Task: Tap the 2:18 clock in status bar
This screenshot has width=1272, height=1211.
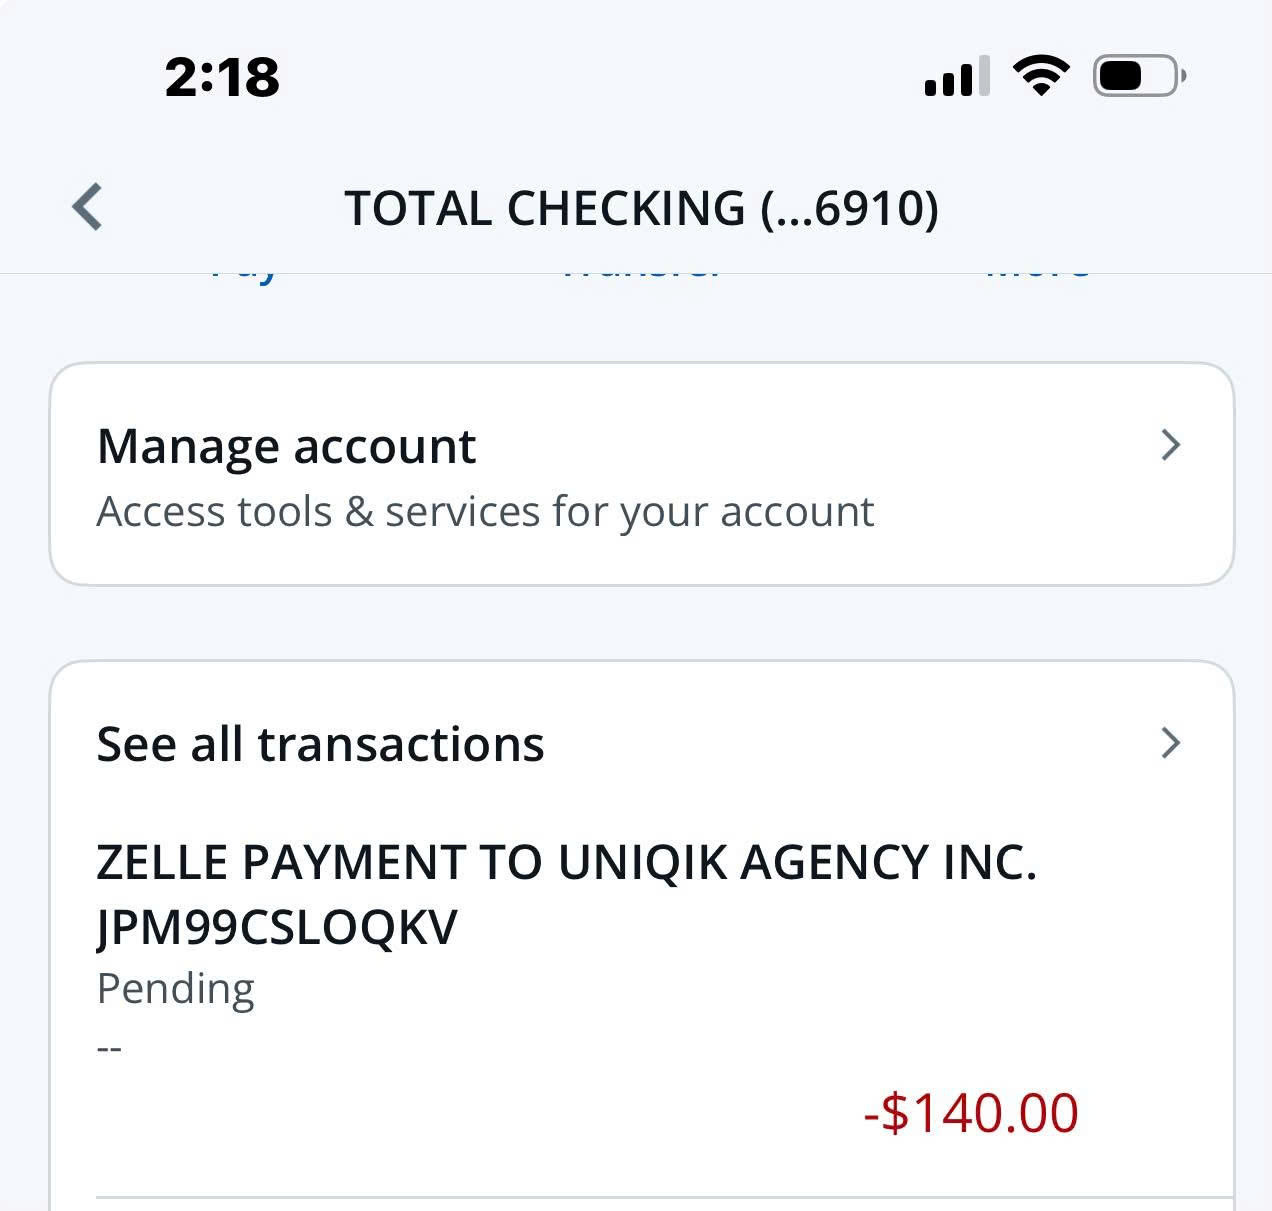Action: (x=222, y=77)
